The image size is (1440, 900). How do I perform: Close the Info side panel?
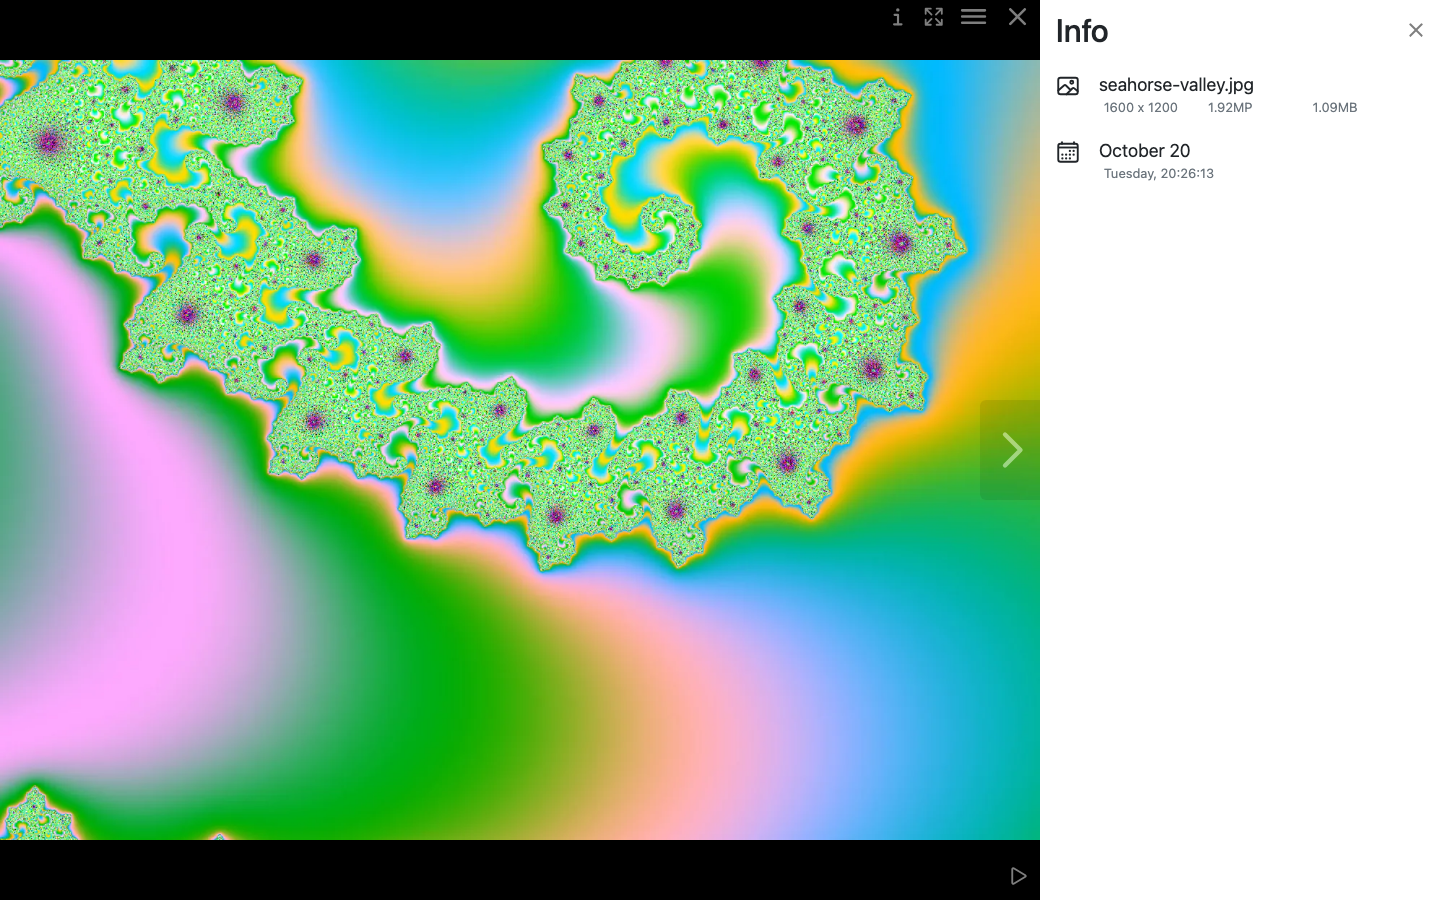click(x=1415, y=30)
